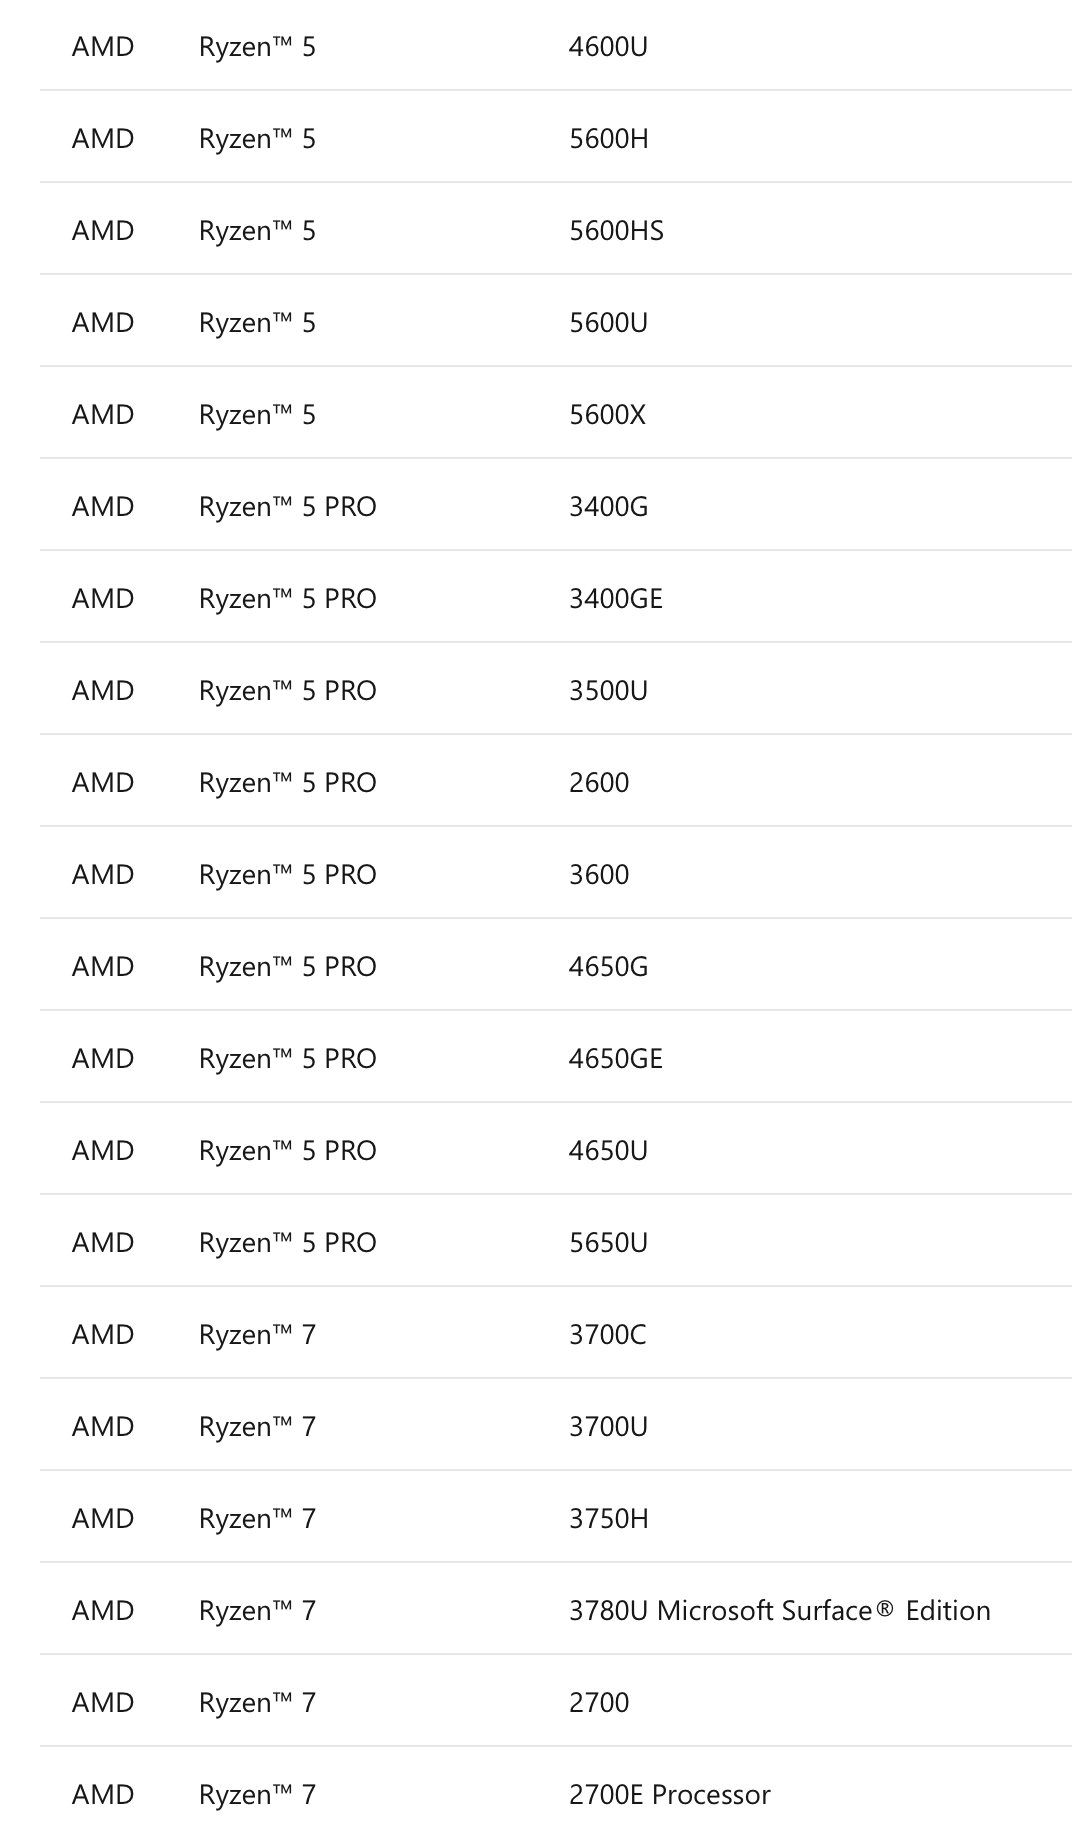
Task: Click the 4650G model cell
Action: pos(608,967)
